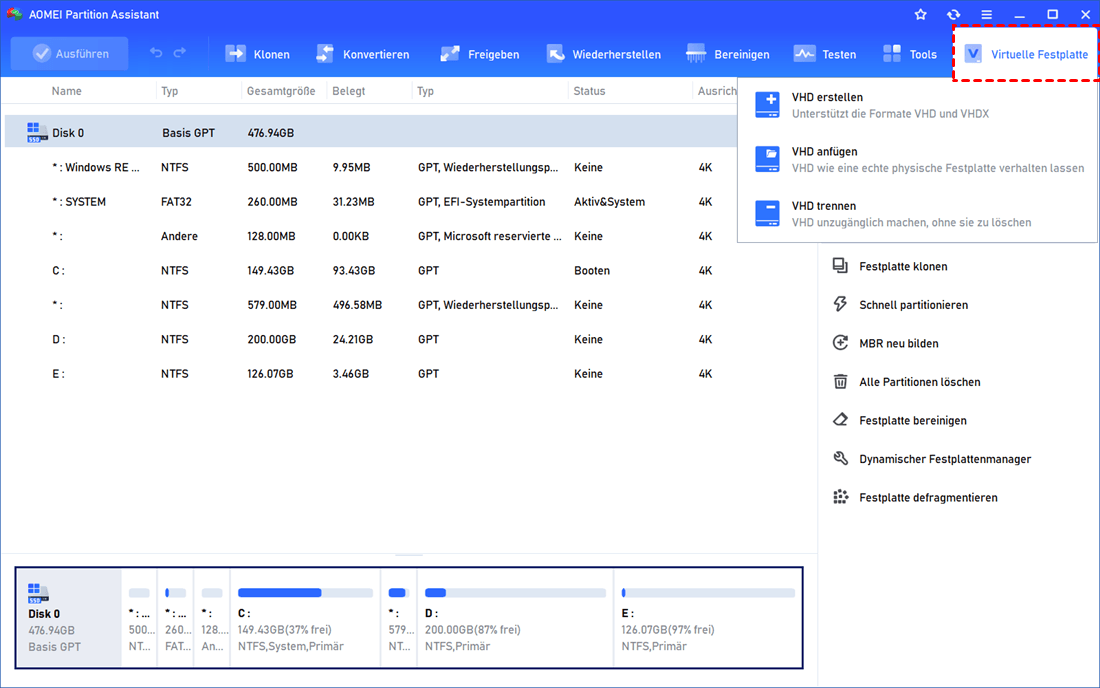
Task: Open the hamburger menu in title bar
Action: pyautogui.click(x=986, y=14)
